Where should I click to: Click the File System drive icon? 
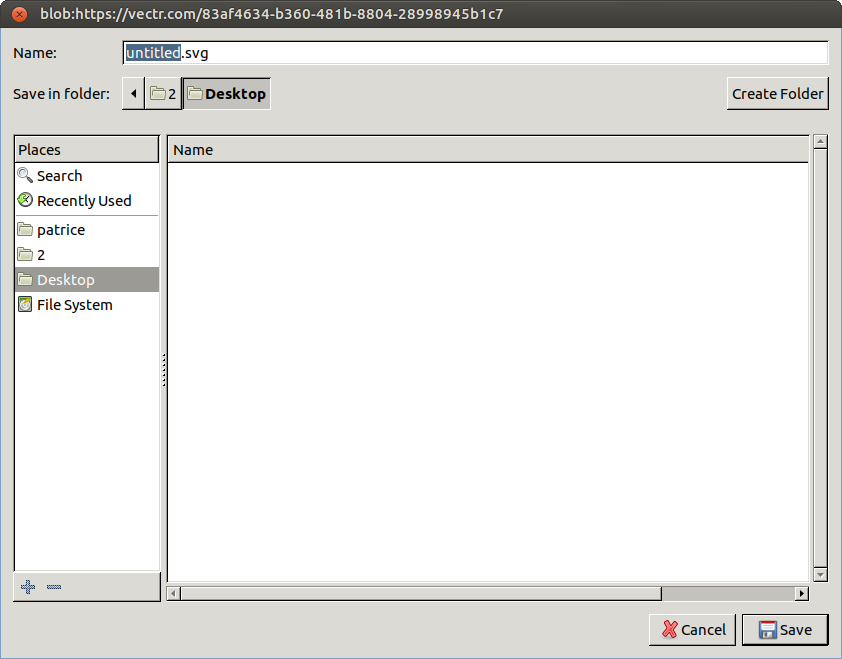[x=25, y=305]
